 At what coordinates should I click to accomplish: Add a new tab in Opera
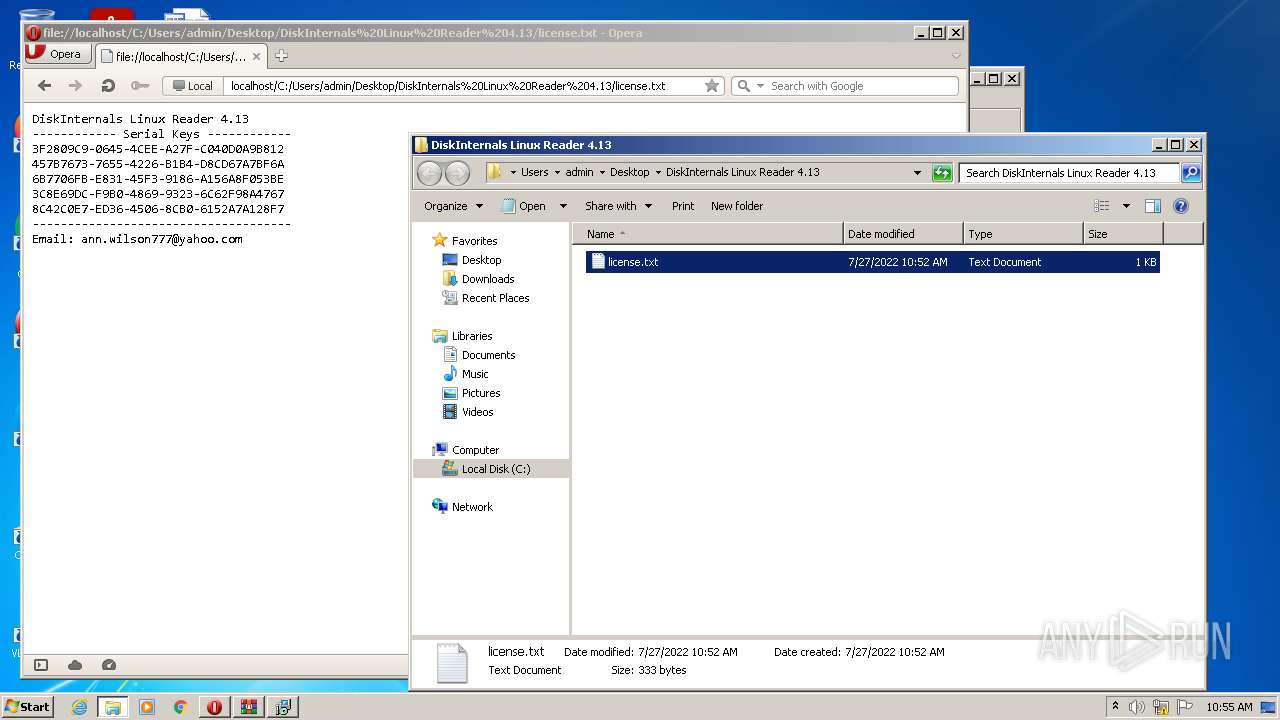281,56
